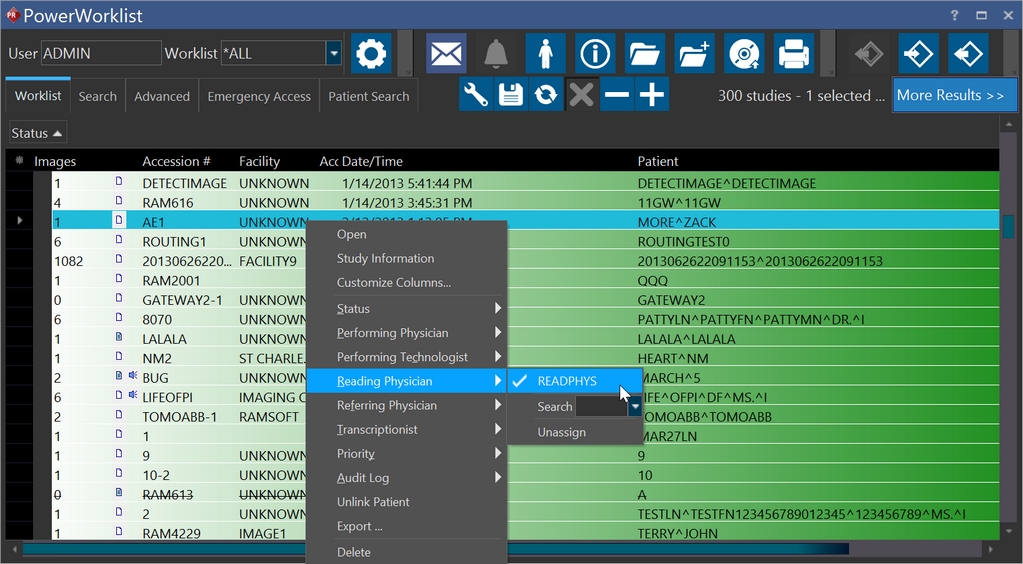Click the envelope messages icon
1023x564 pixels.
446,53
